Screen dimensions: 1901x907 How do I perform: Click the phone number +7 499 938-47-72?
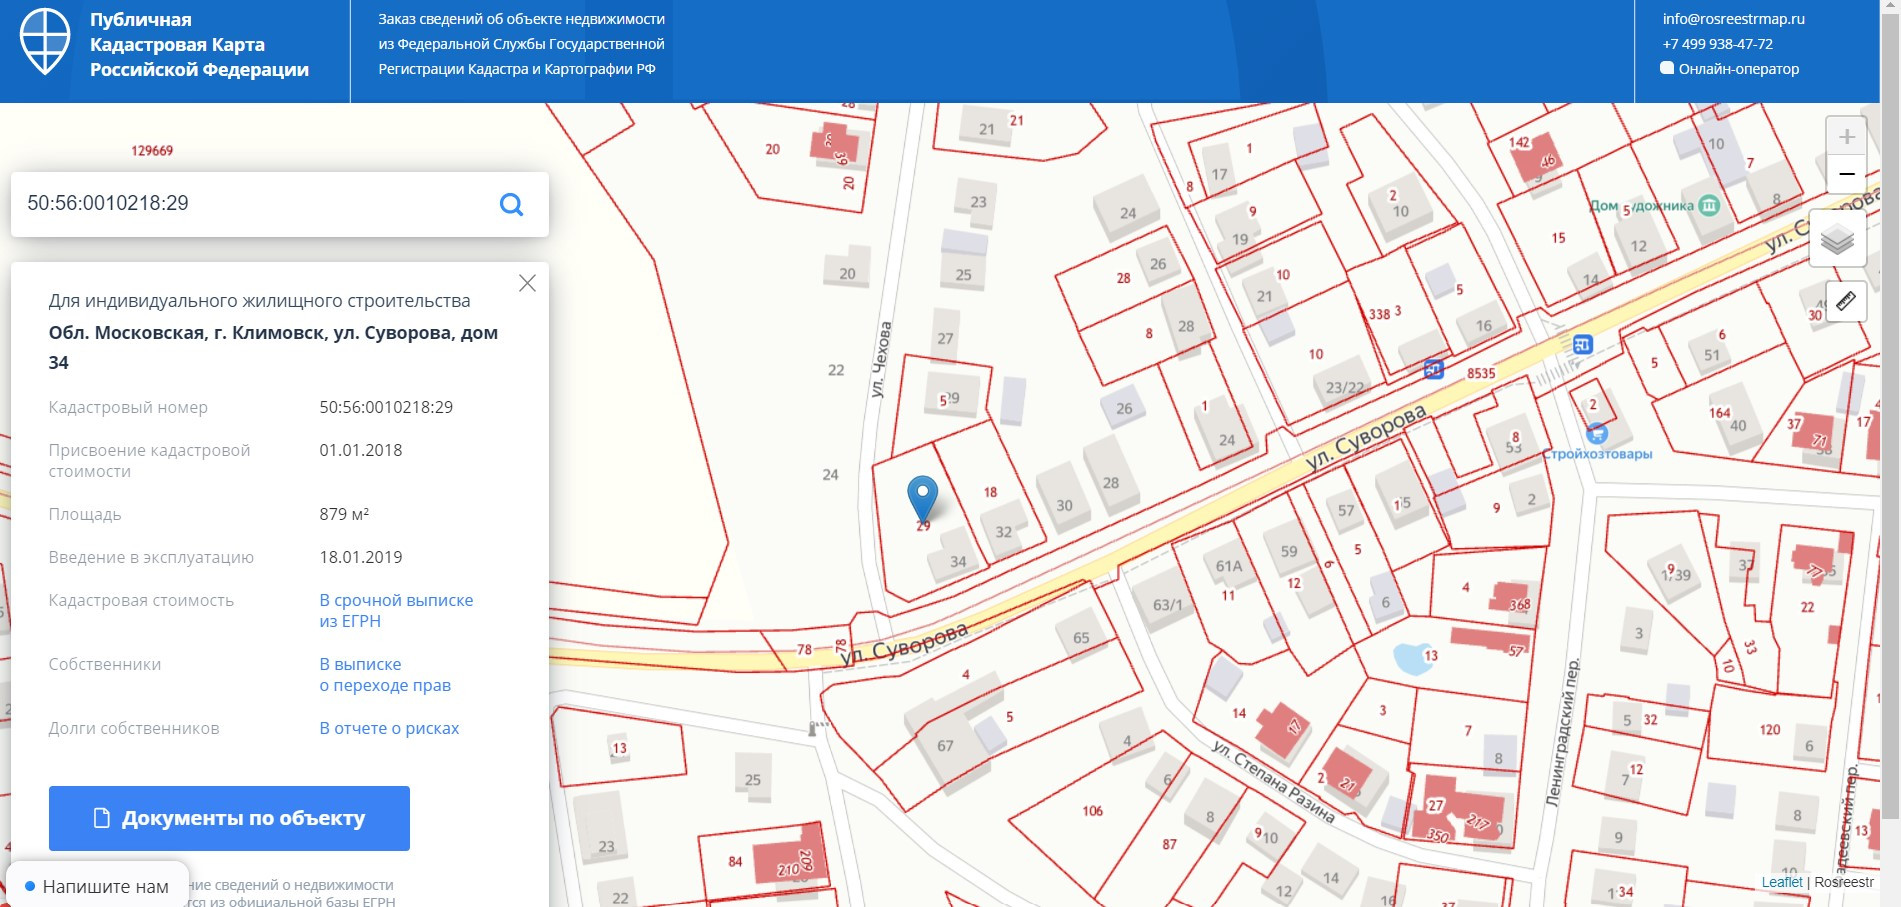pyautogui.click(x=1717, y=44)
